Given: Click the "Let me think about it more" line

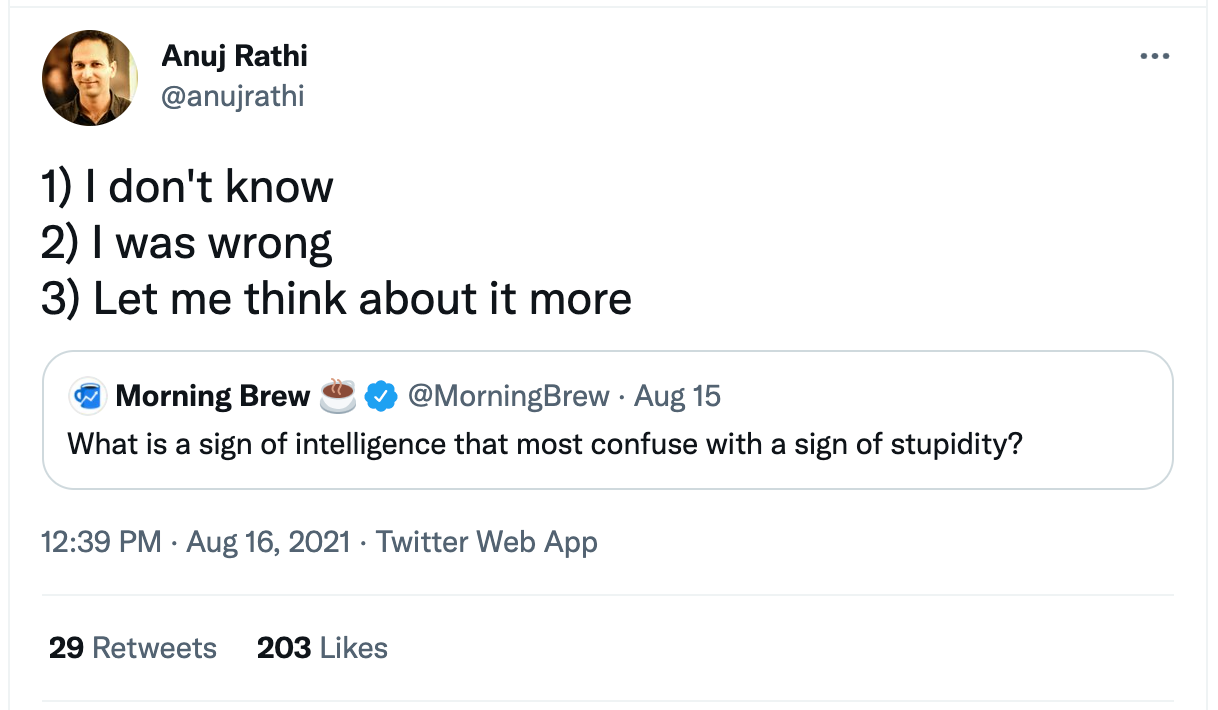Looking at the screenshot, I should [336, 299].
